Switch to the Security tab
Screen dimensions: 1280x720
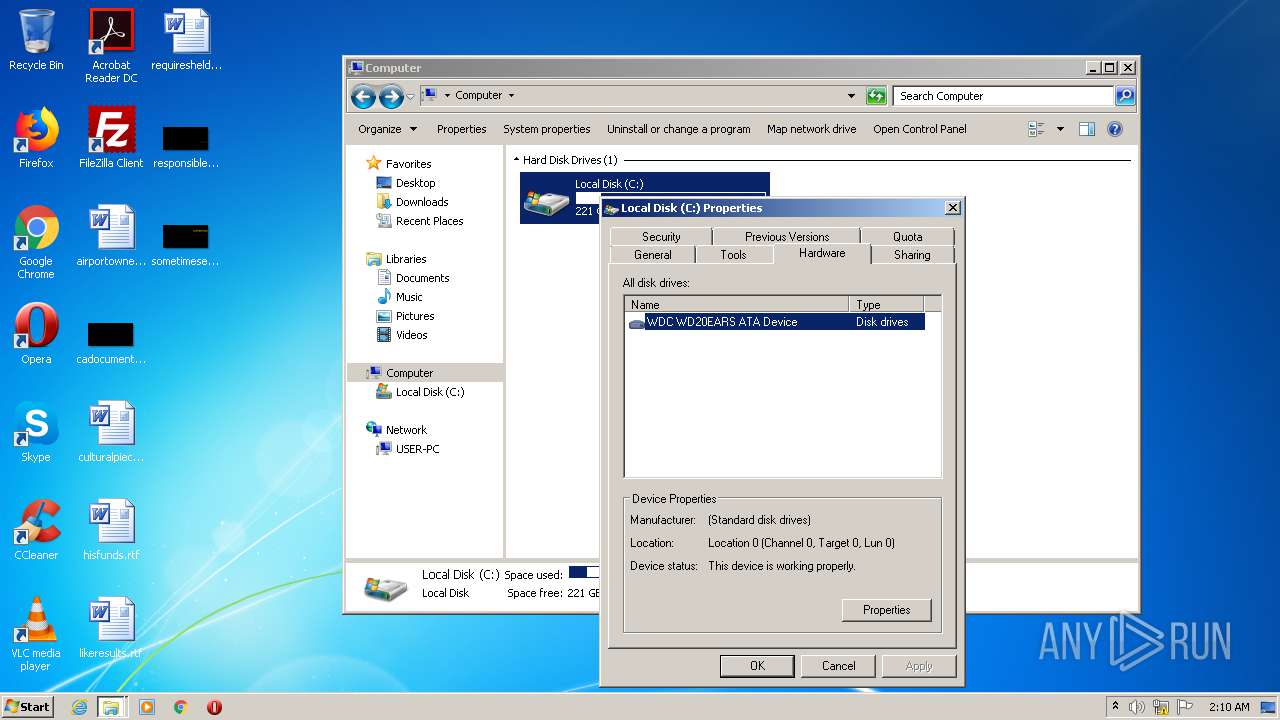pyautogui.click(x=661, y=237)
